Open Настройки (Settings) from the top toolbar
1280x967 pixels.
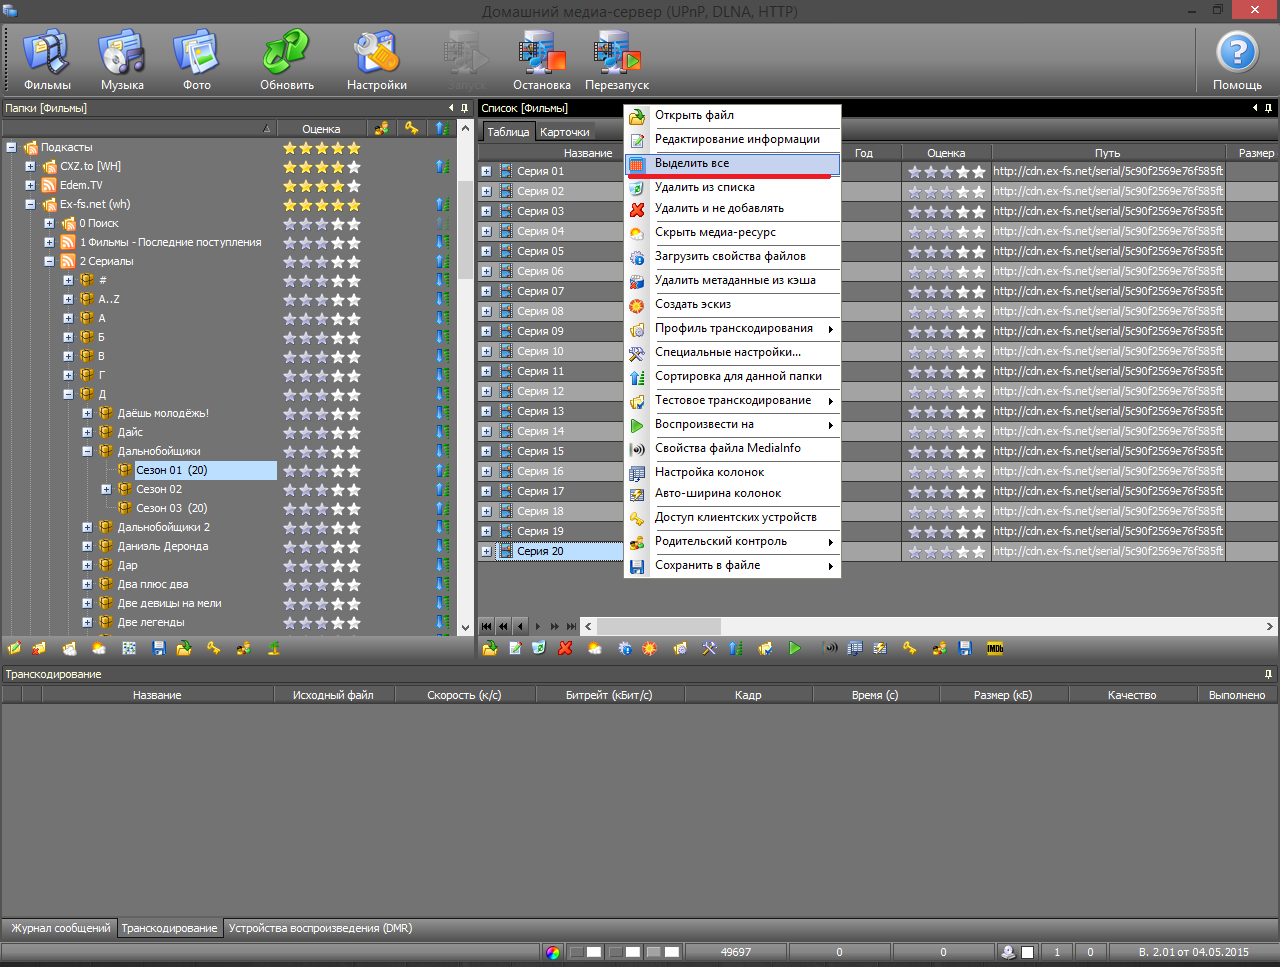pos(376,60)
